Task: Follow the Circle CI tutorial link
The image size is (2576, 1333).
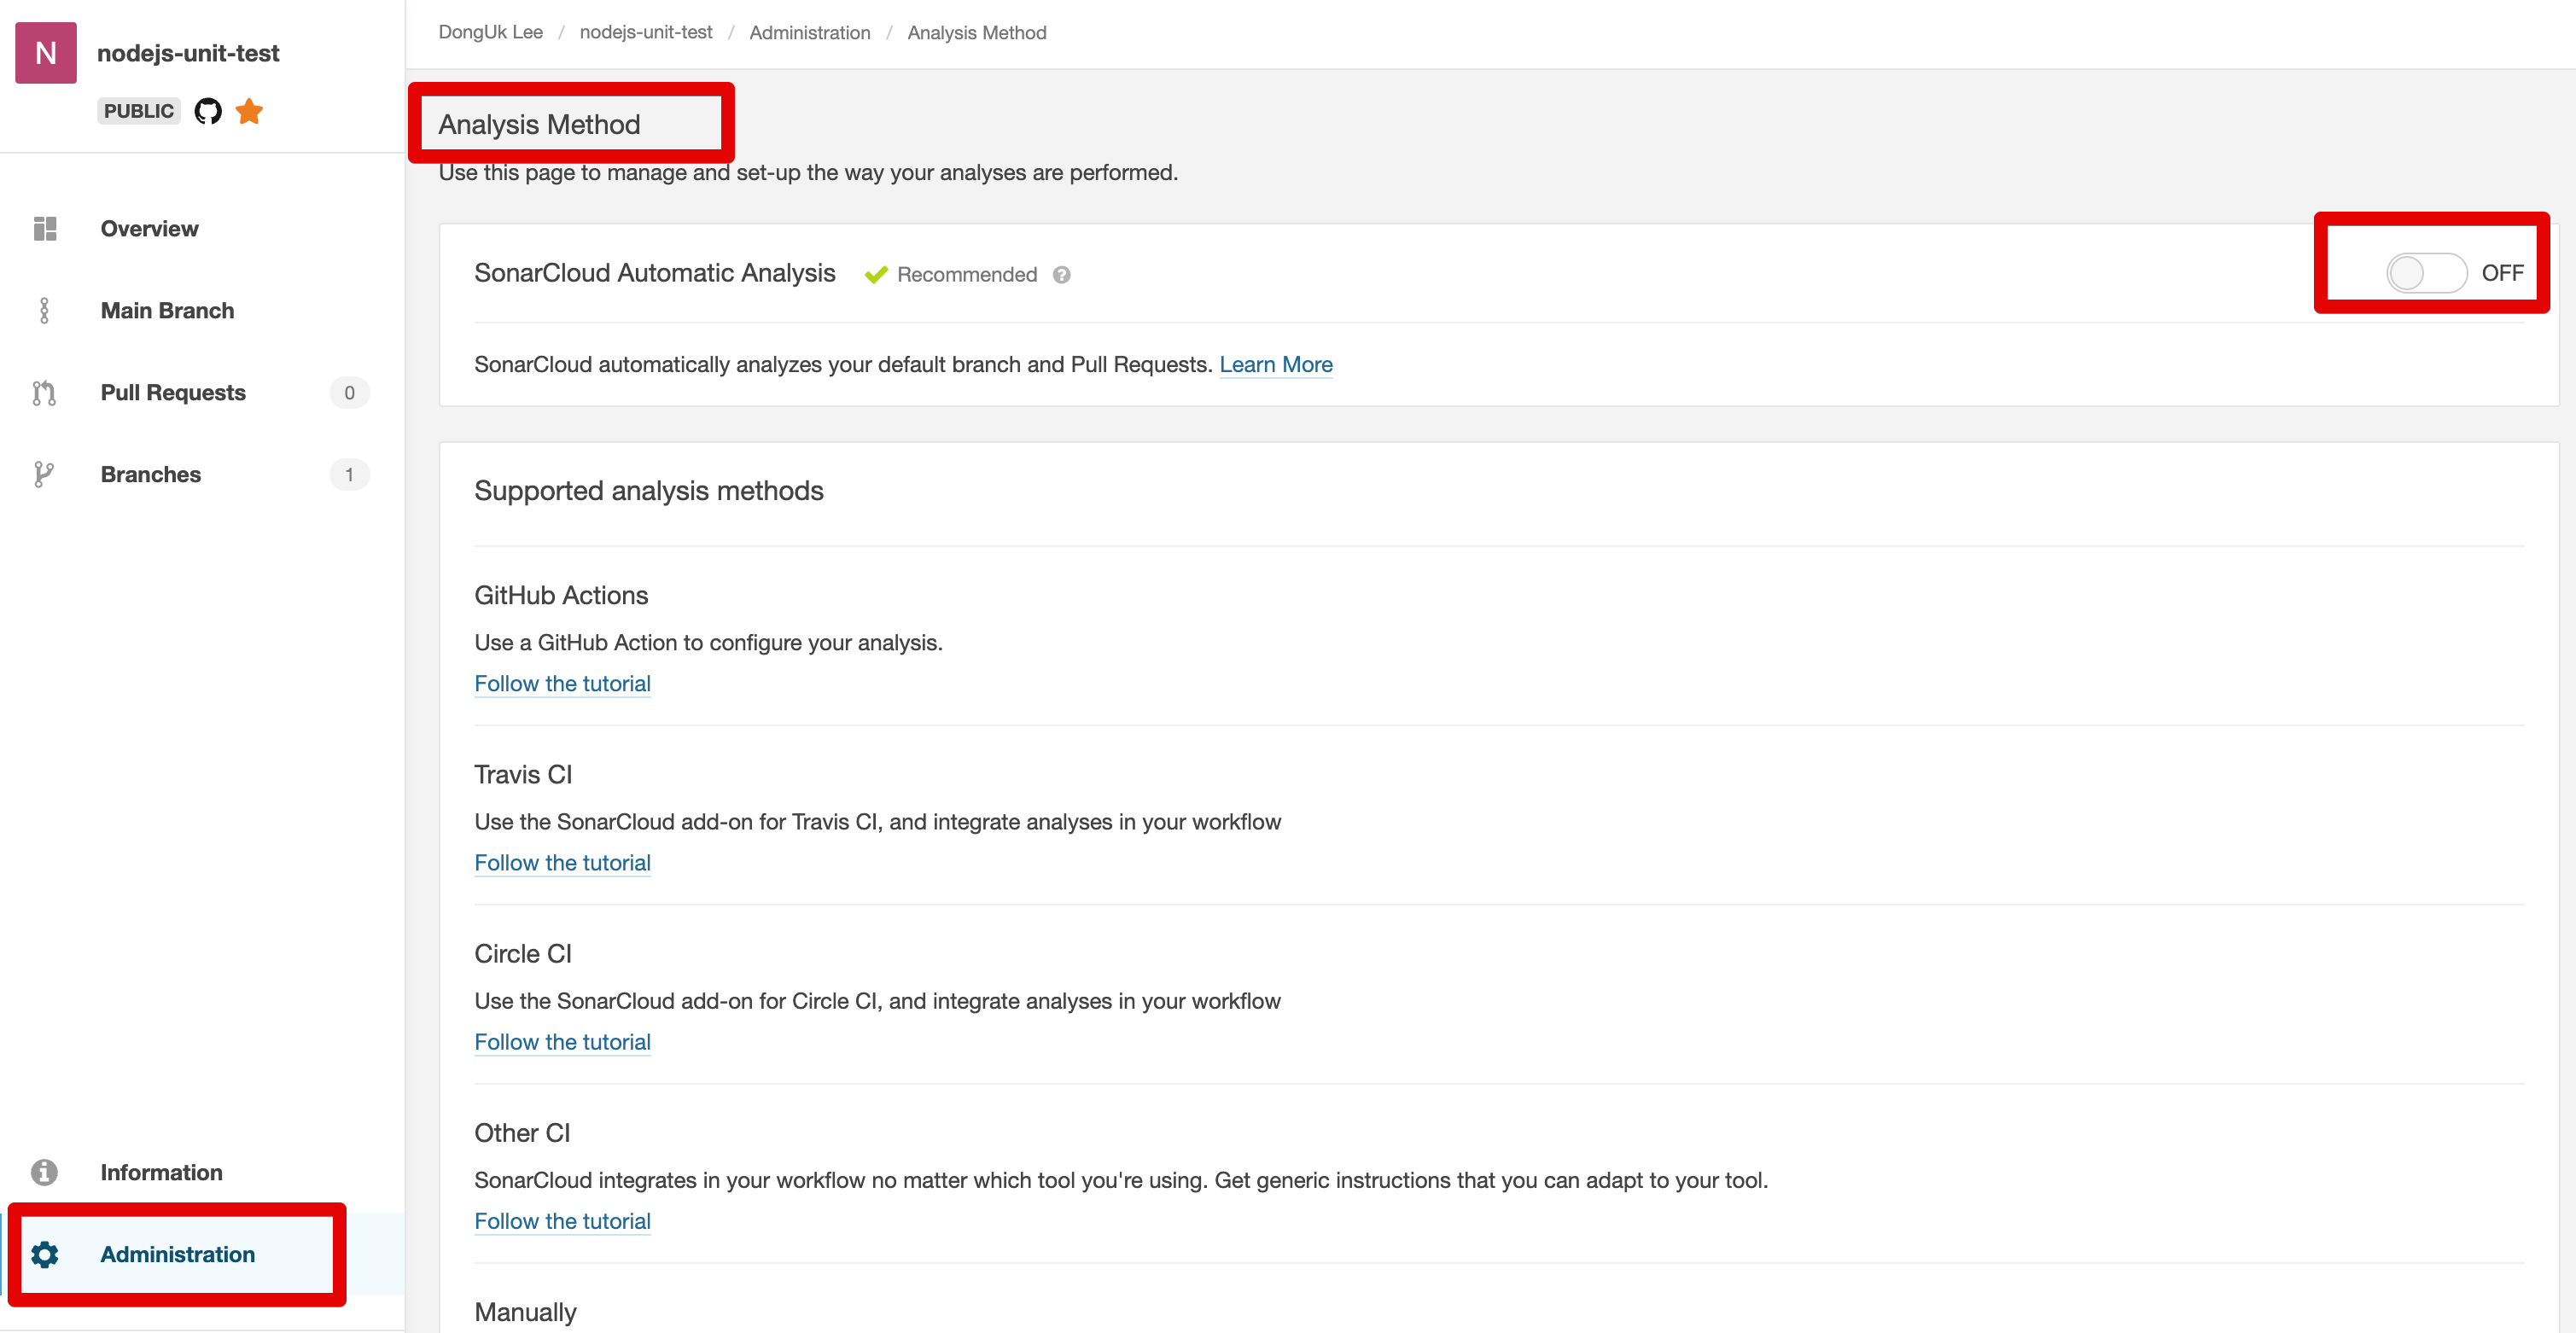Action: tap(562, 1042)
